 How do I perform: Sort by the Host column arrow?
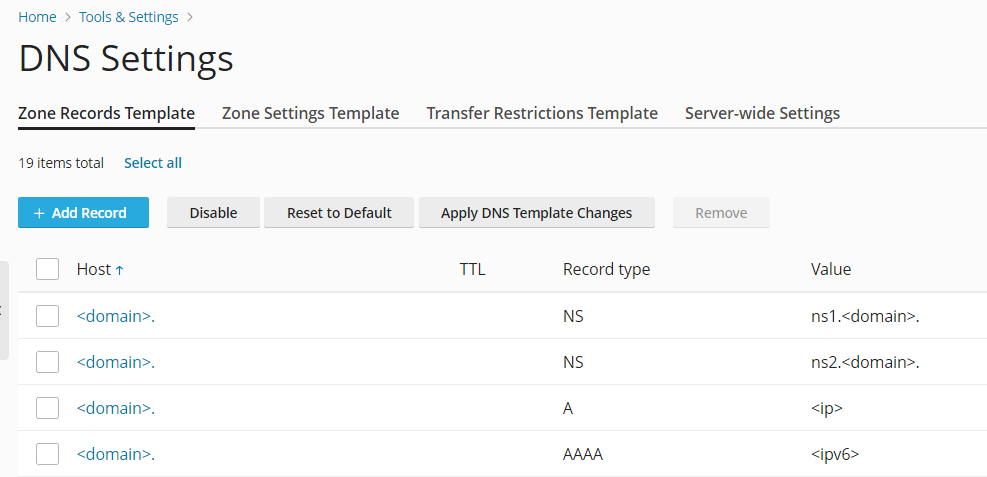pos(120,270)
